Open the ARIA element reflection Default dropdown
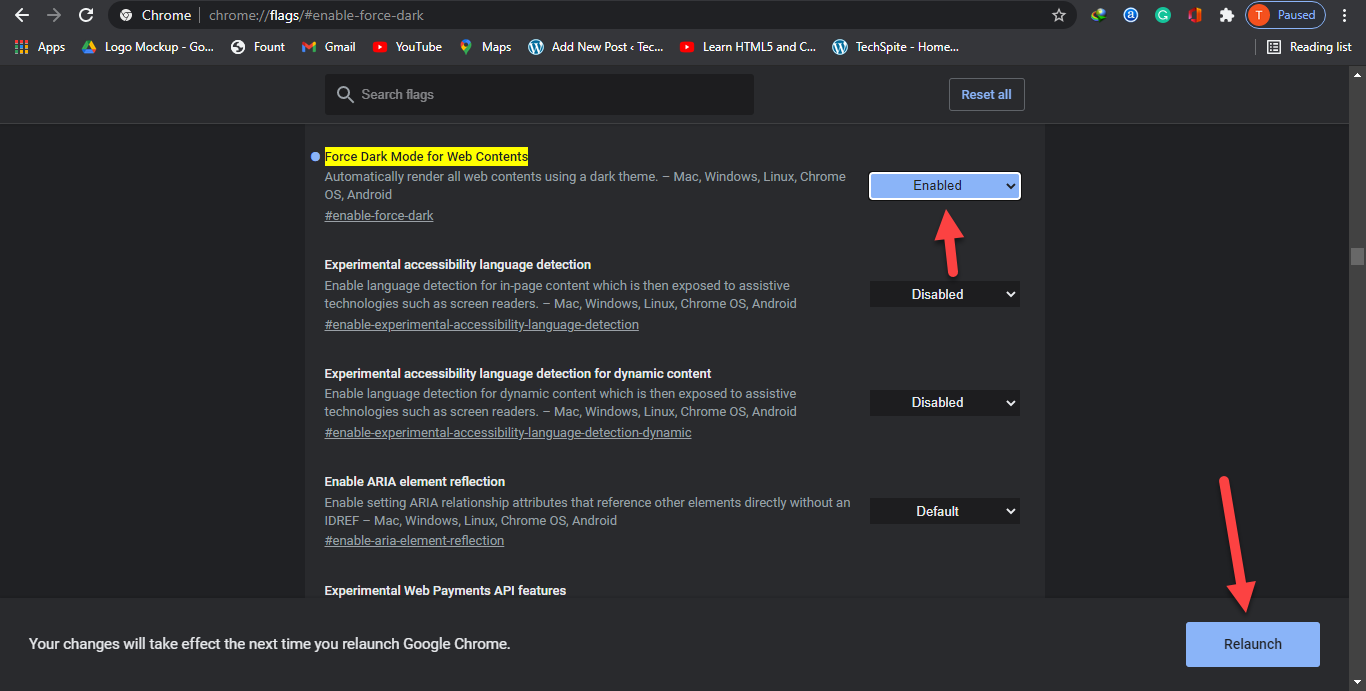This screenshot has width=1366, height=691. pyautogui.click(x=944, y=511)
